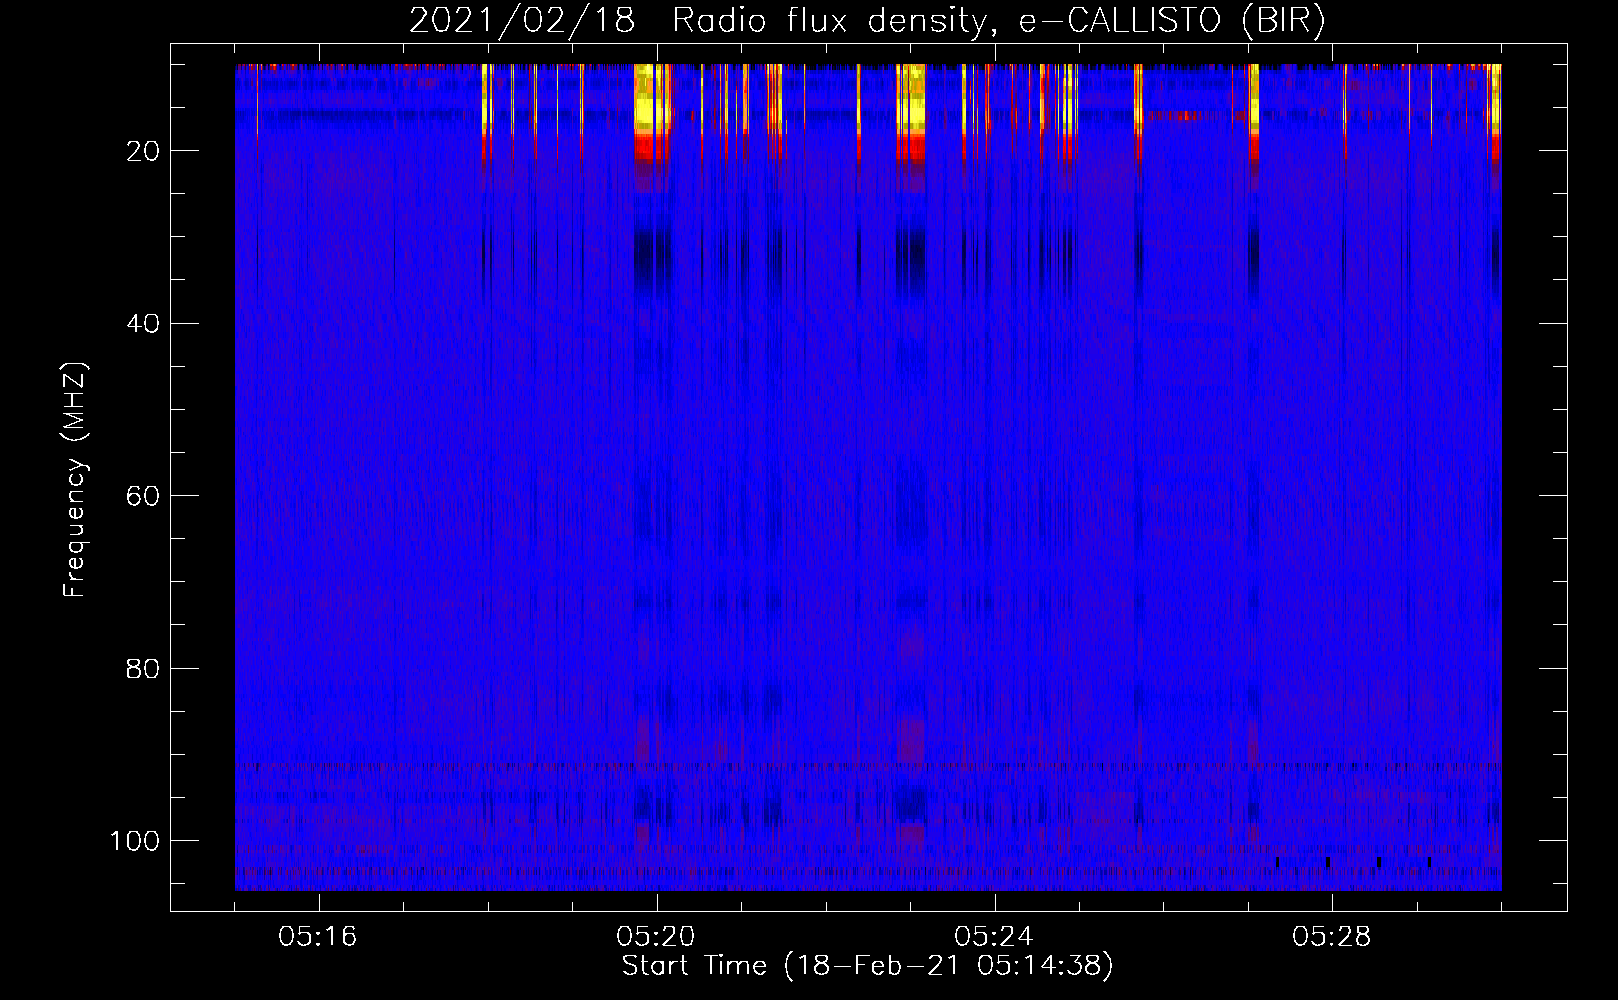
Task: Click the '80' frequency tick label
Action: tap(143, 669)
